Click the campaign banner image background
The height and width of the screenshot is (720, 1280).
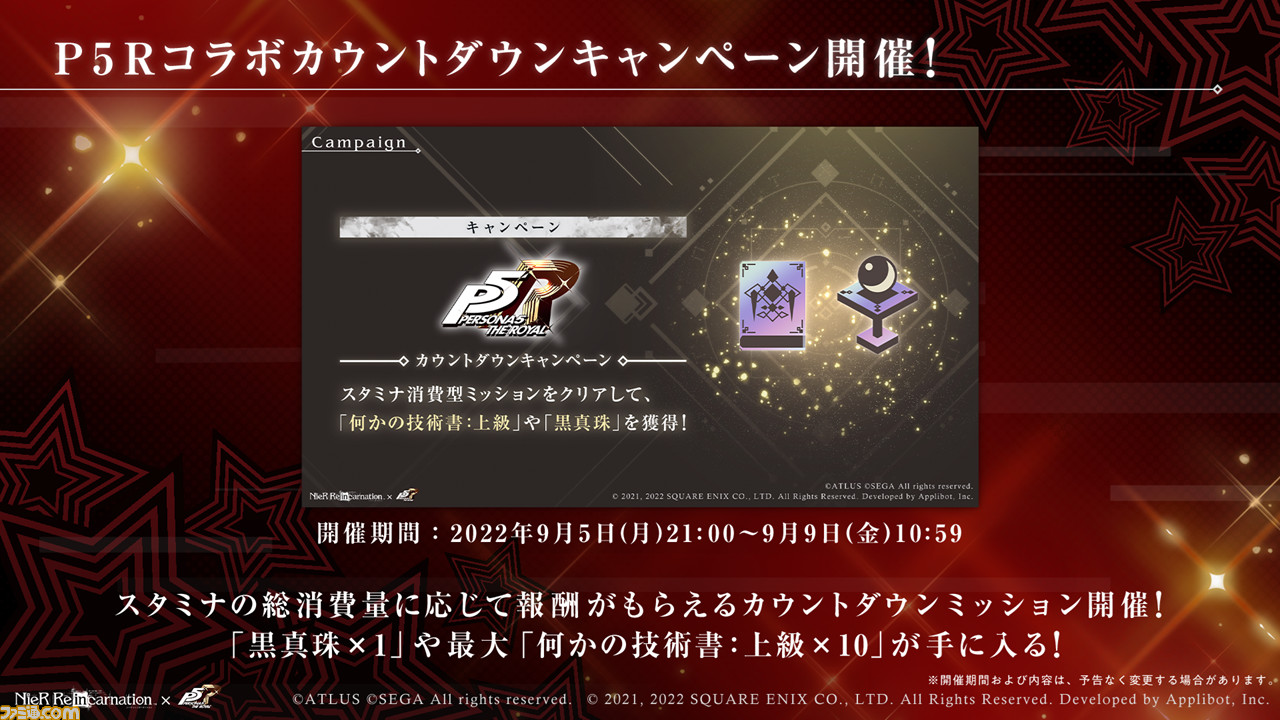click(x=640, y=316)
